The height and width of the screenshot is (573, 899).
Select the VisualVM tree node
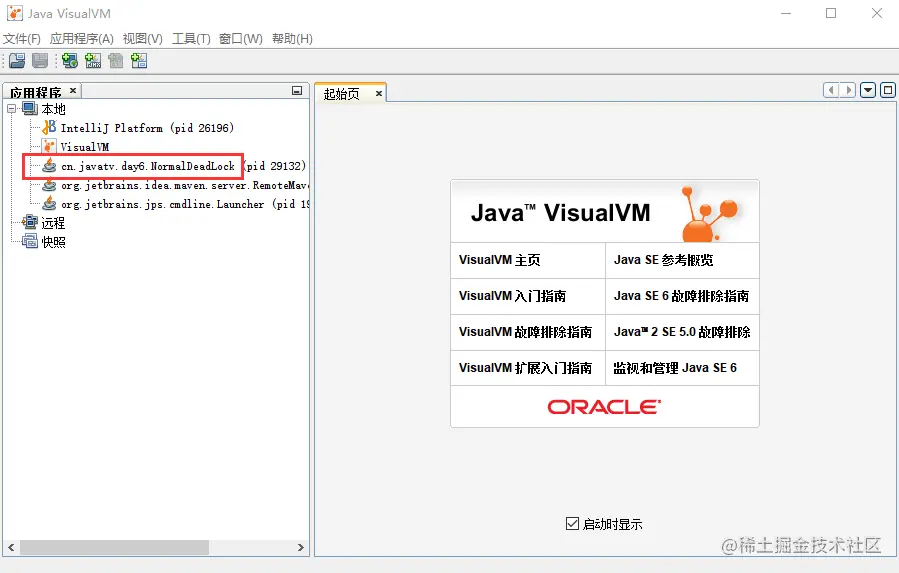pos(85,147)
